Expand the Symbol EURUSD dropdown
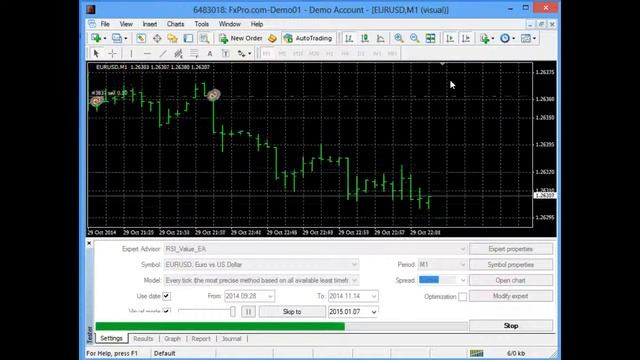This screenshot has width=640, height=360. (354, 265)
